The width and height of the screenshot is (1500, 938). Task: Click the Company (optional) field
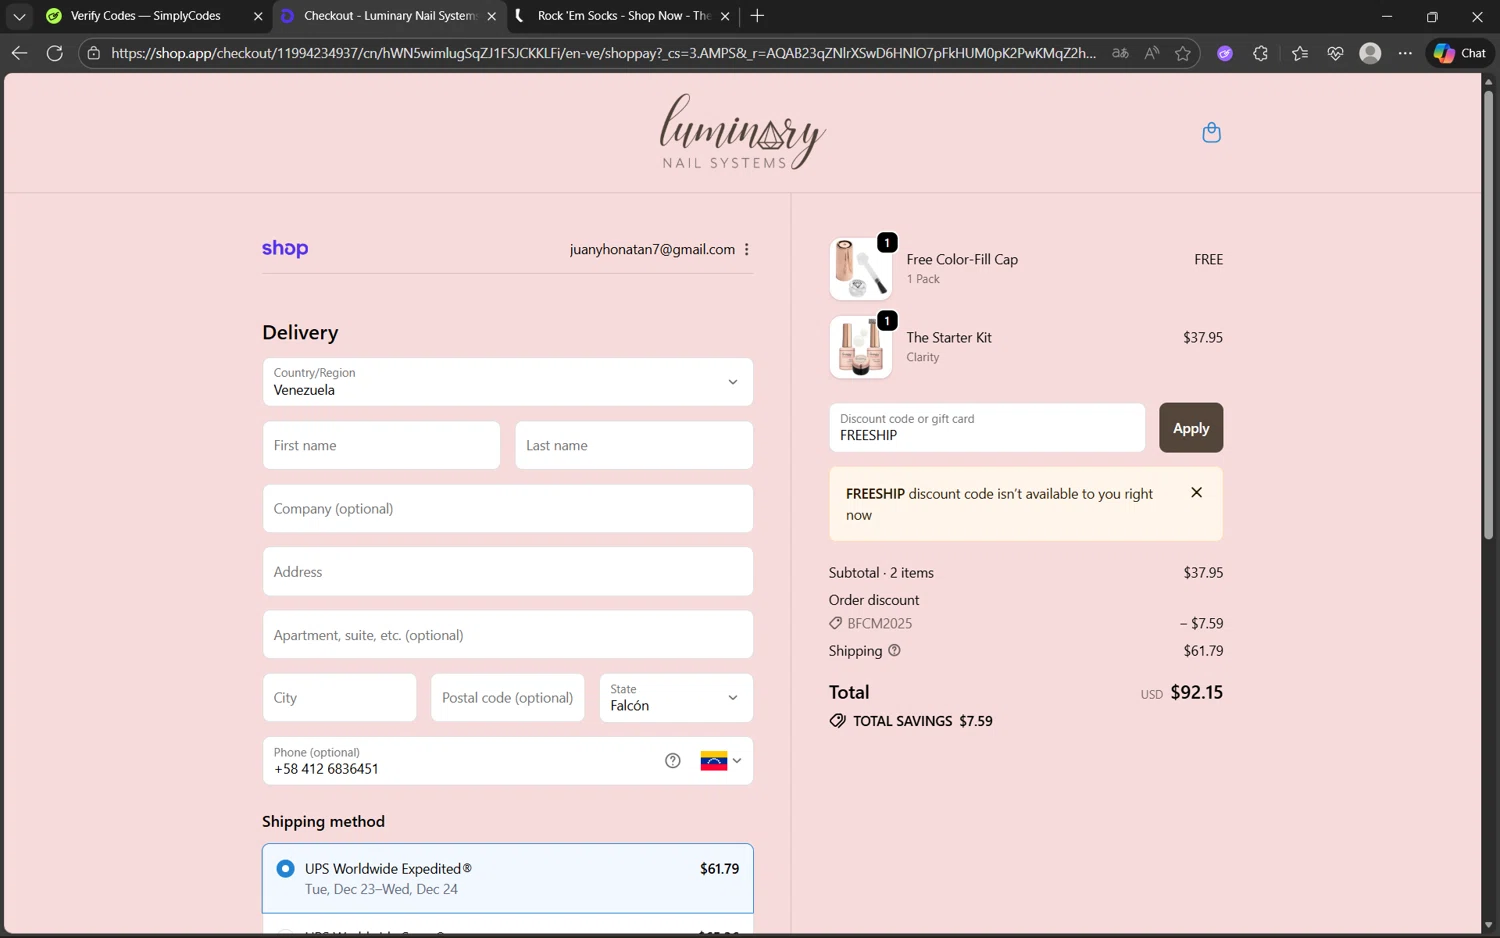coord(507,509)
